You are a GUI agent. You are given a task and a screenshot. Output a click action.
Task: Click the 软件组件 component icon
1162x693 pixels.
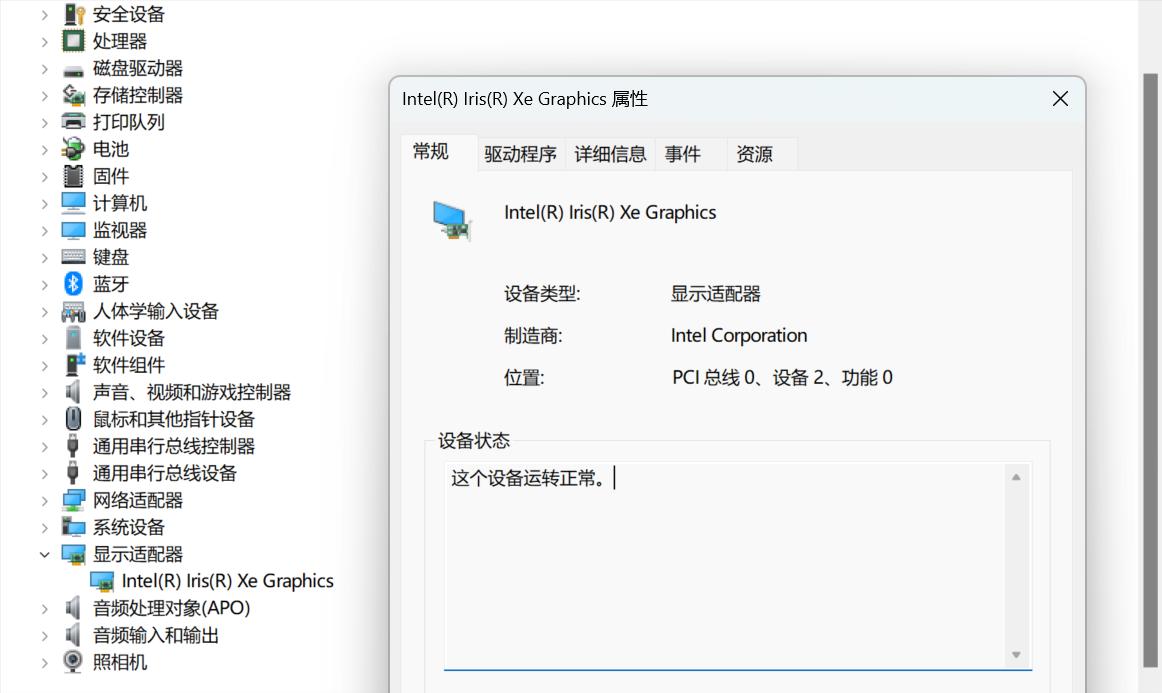pyautogui.click(x=75, y=365)
